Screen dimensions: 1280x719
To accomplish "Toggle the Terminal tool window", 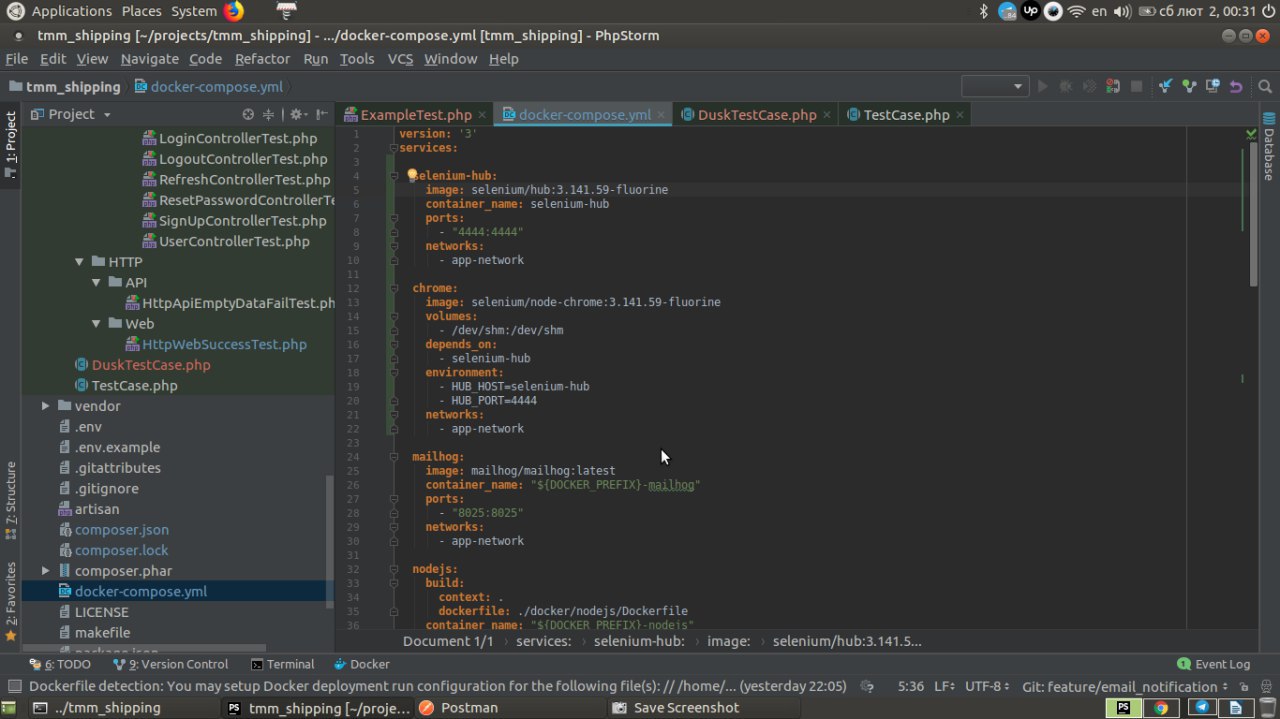I will point(283,664).
